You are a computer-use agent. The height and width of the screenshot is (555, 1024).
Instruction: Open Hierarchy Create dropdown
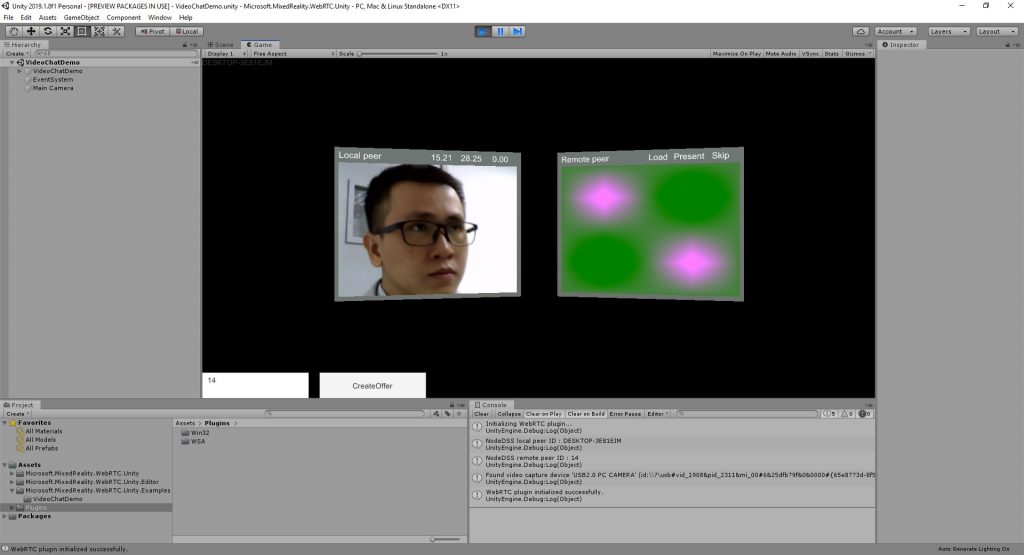coord(17,54)
